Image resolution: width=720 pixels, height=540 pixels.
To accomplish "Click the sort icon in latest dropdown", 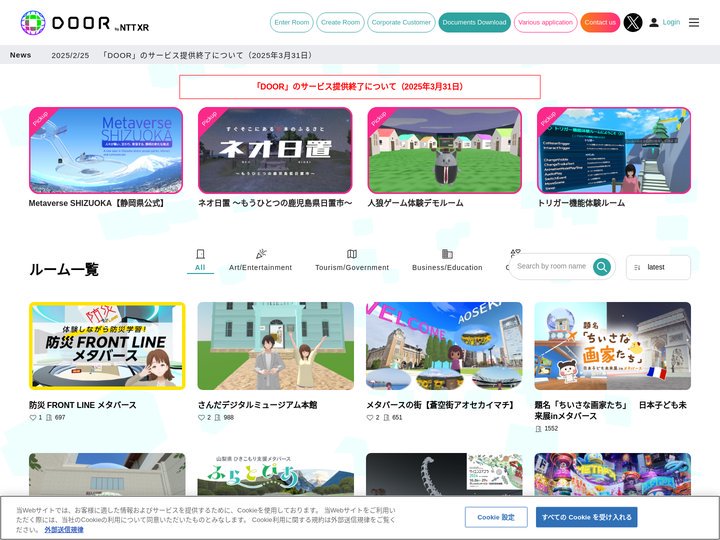I will tap(637, 267).
